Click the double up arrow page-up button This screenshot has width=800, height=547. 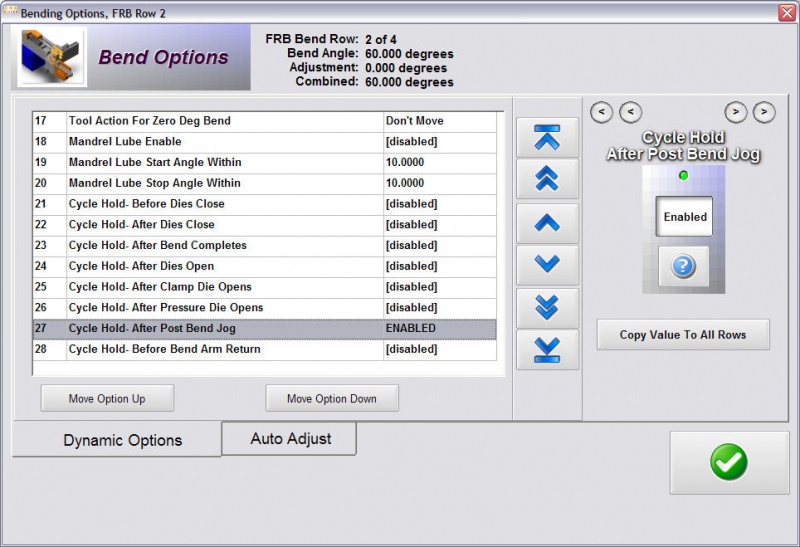coord(547,179)
